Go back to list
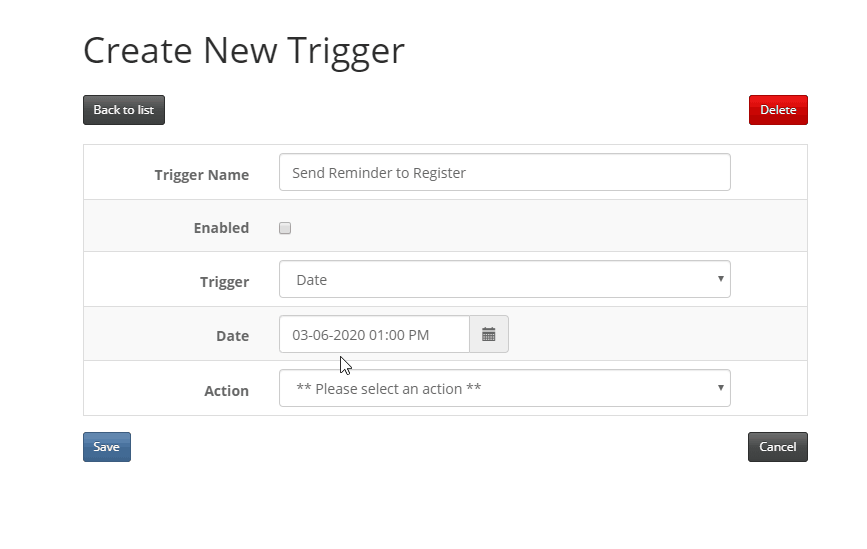 pos(124,110)
